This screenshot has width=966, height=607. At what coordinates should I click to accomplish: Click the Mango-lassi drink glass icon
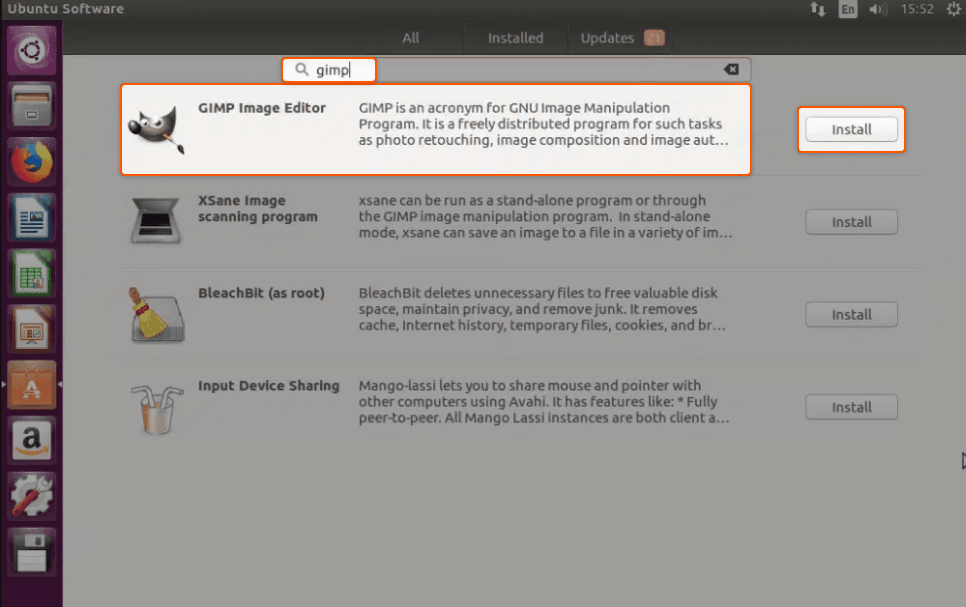(x=157, y=410)
